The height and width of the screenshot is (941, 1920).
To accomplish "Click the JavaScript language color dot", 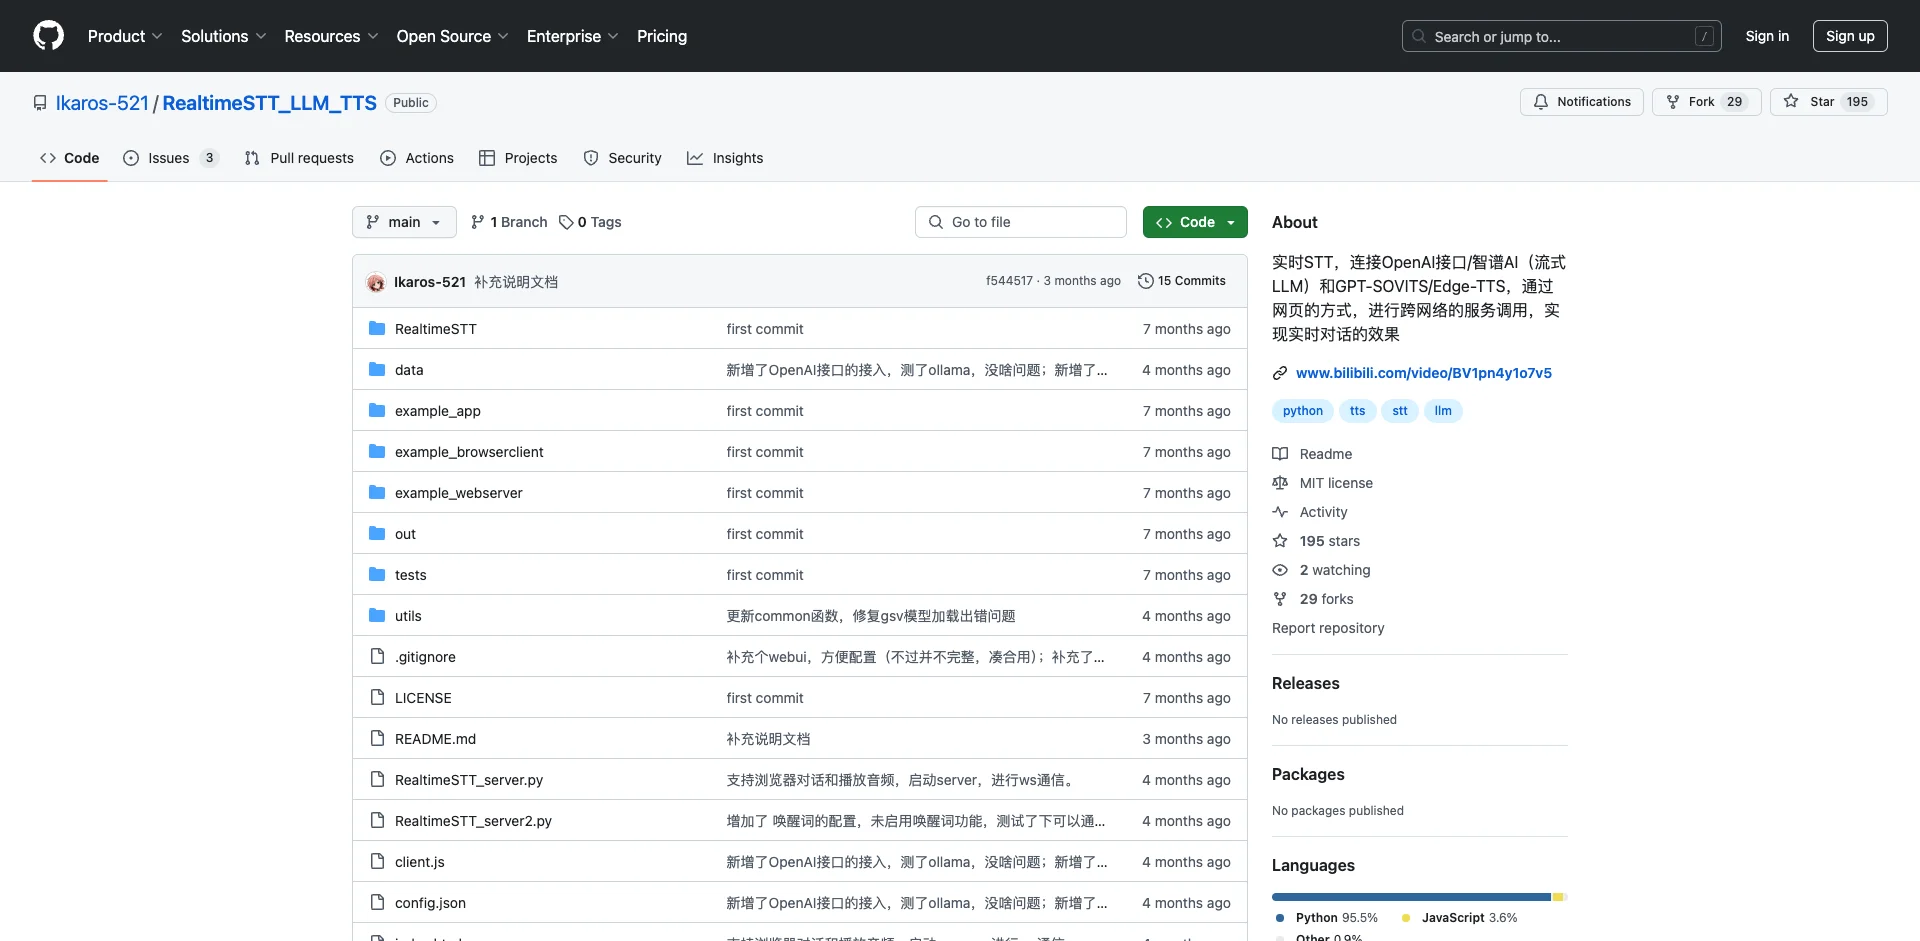I will (1406, 918).
